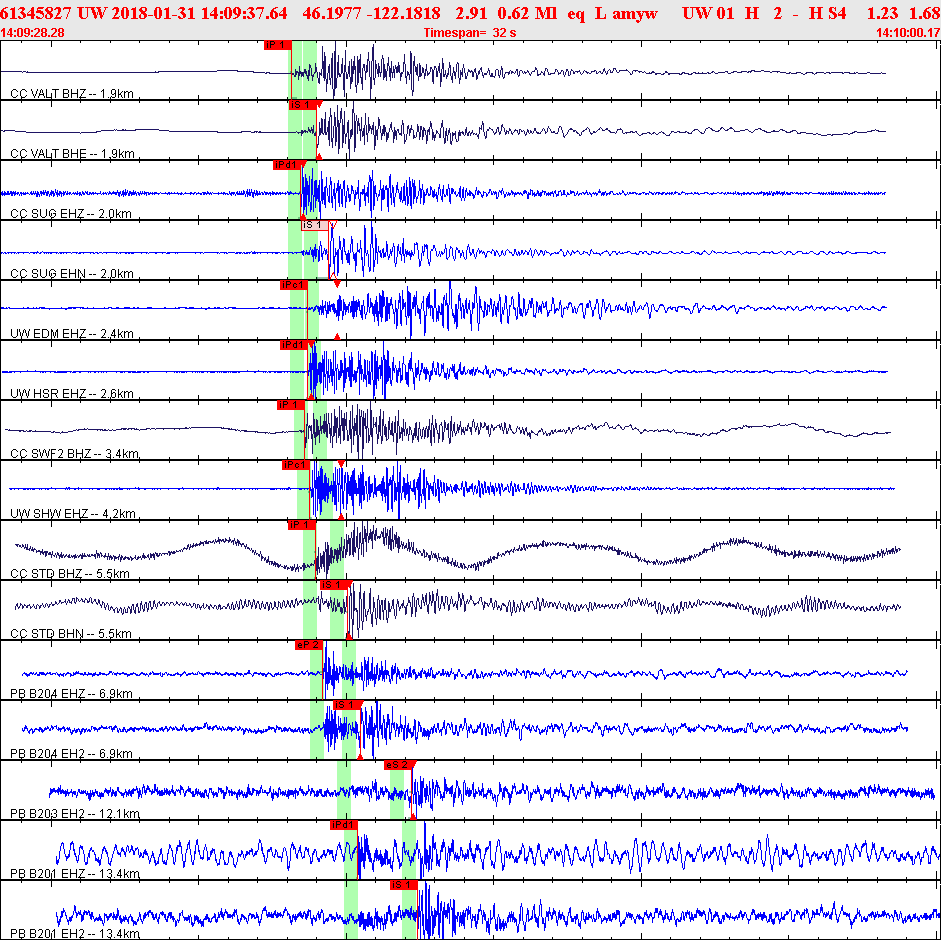Click the channel label PB B201 EH2 -- 13.4km
The image size is (941, 940).
[75, 933]
